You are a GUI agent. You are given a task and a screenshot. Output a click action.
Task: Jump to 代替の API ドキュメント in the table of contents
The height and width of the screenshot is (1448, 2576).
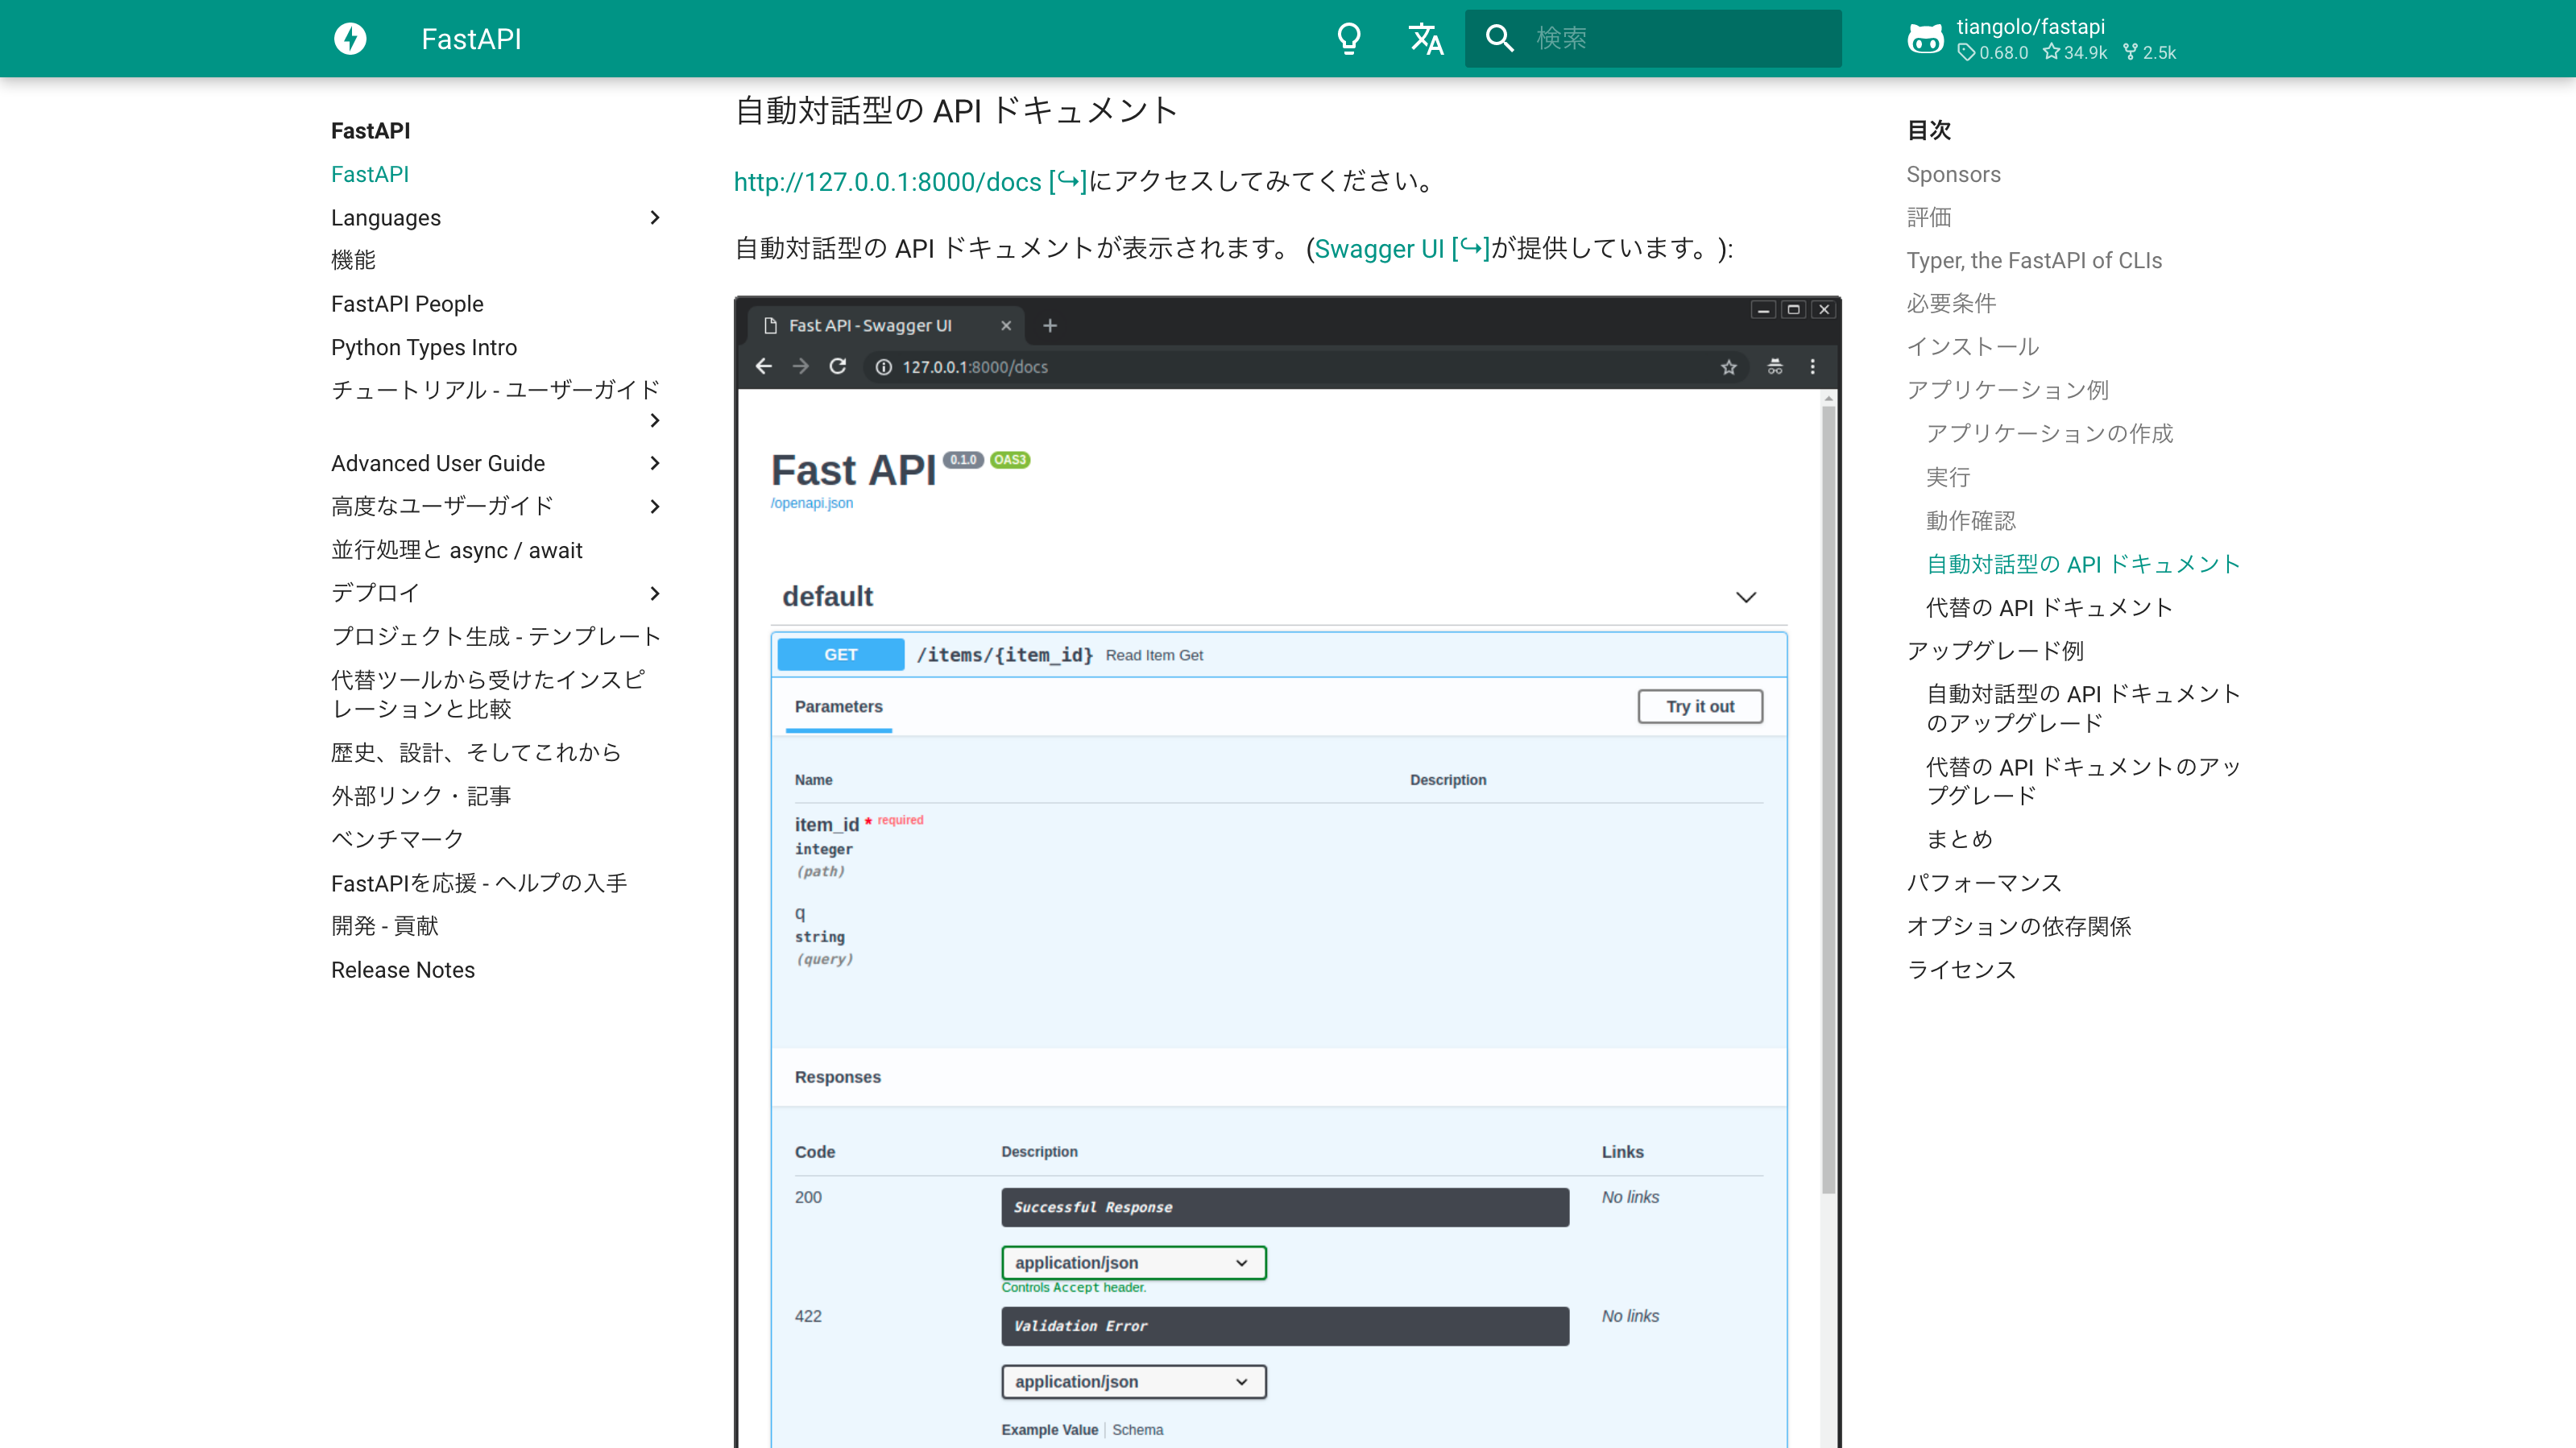[x=2049, y=607]
